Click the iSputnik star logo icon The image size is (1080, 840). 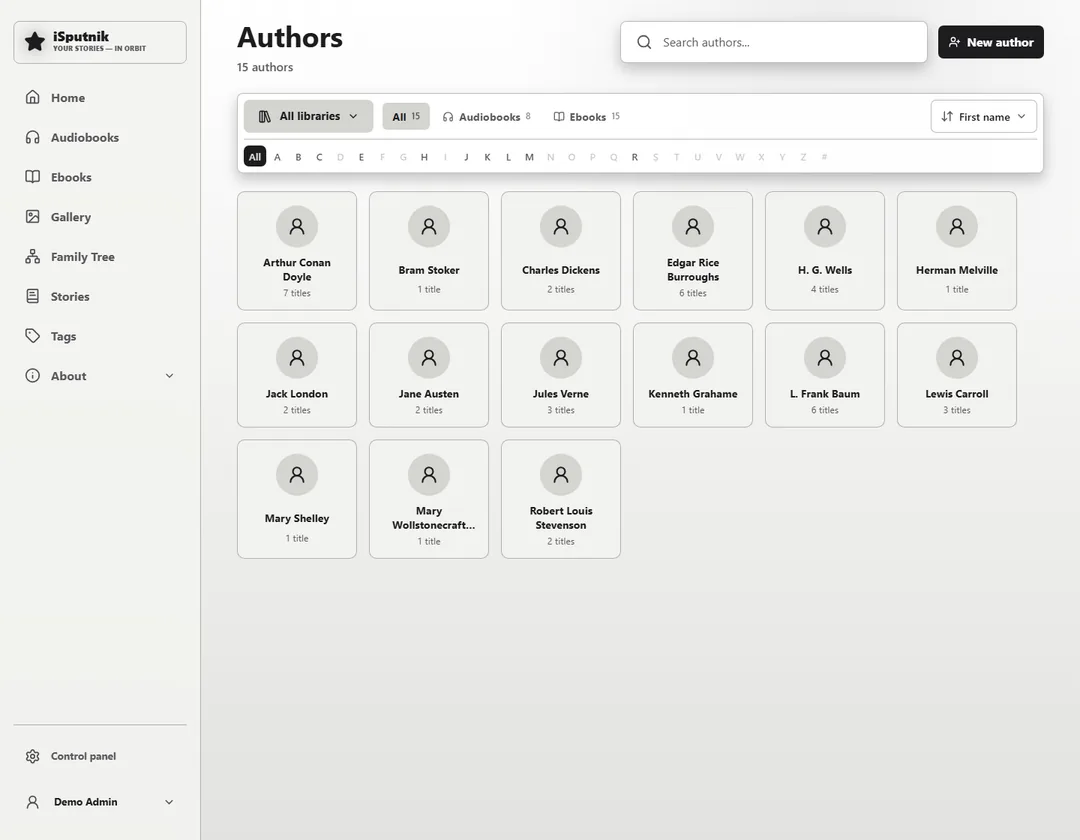34,41
